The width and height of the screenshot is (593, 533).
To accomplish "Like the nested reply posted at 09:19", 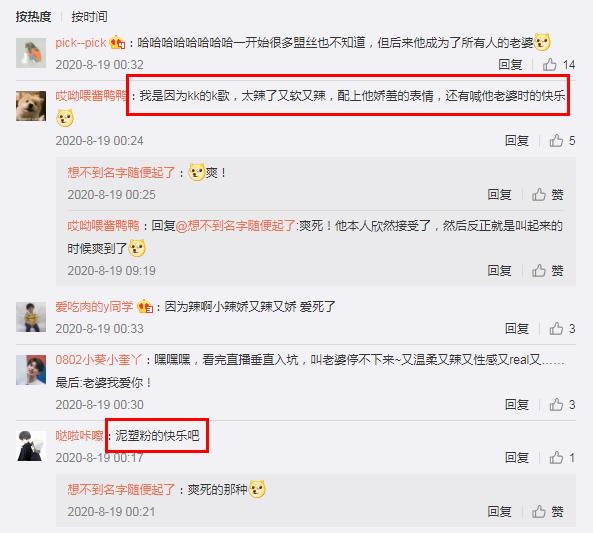I will click(x=548, y=270).
